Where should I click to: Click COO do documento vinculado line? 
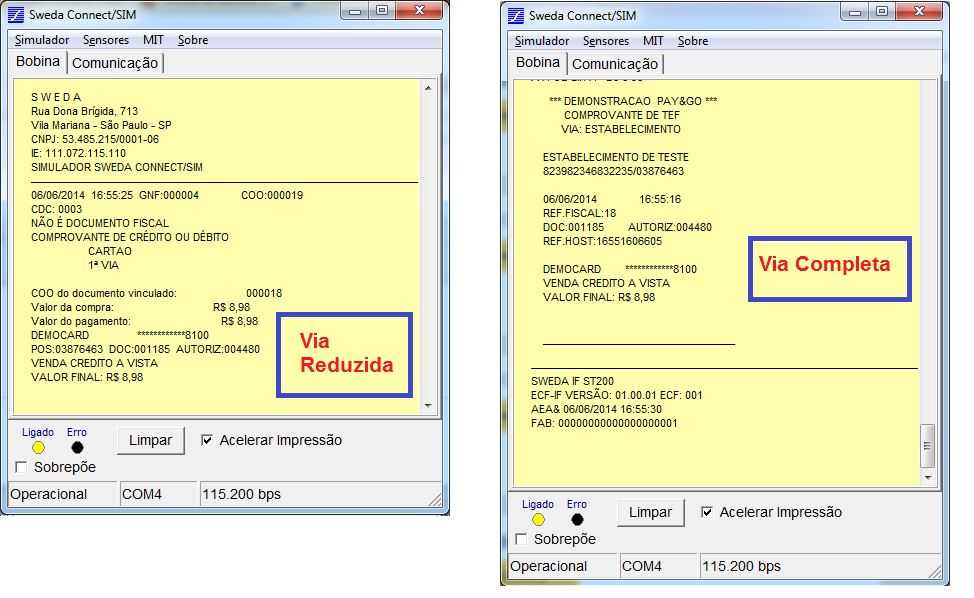[157, 293]
